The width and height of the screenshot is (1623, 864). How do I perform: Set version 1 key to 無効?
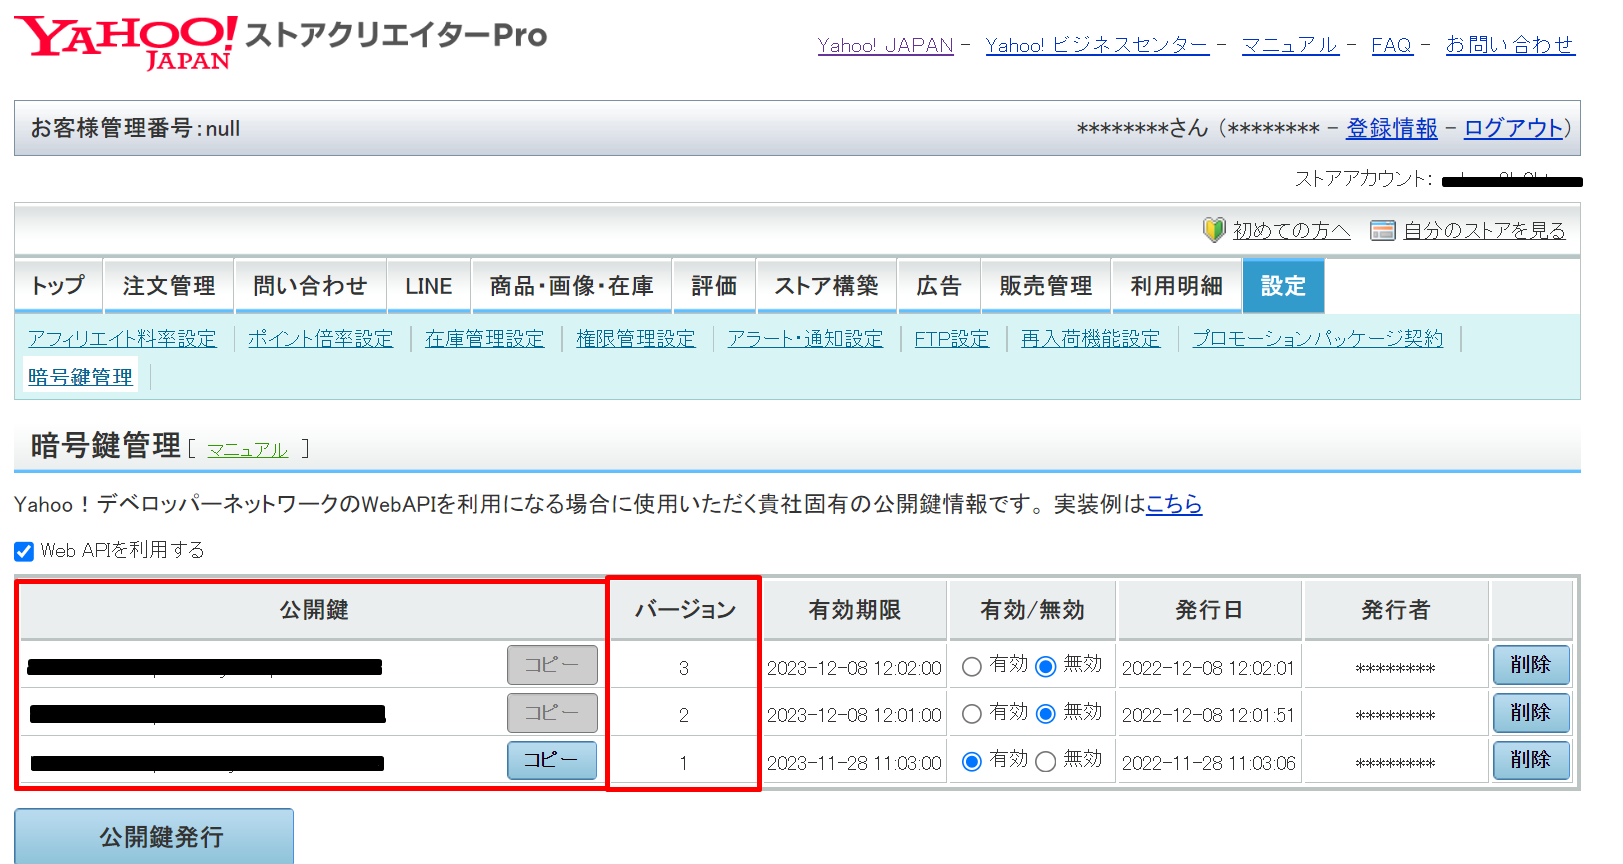1045,762
